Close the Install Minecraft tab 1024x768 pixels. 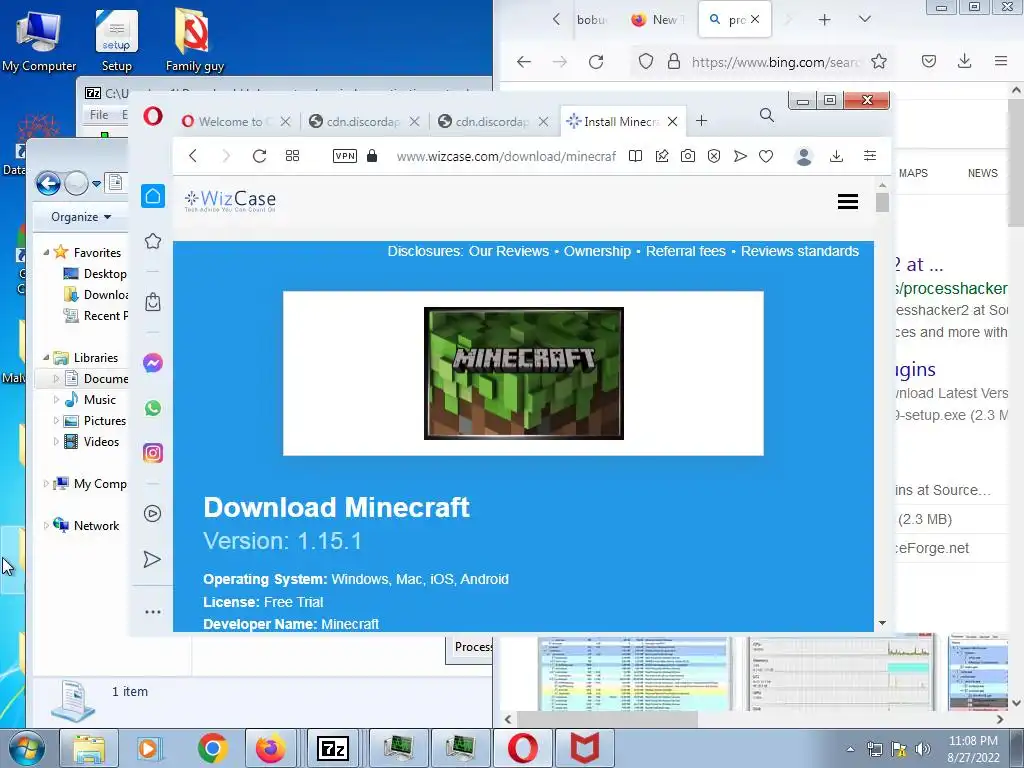pyautogui.click(x=673, y=121)
